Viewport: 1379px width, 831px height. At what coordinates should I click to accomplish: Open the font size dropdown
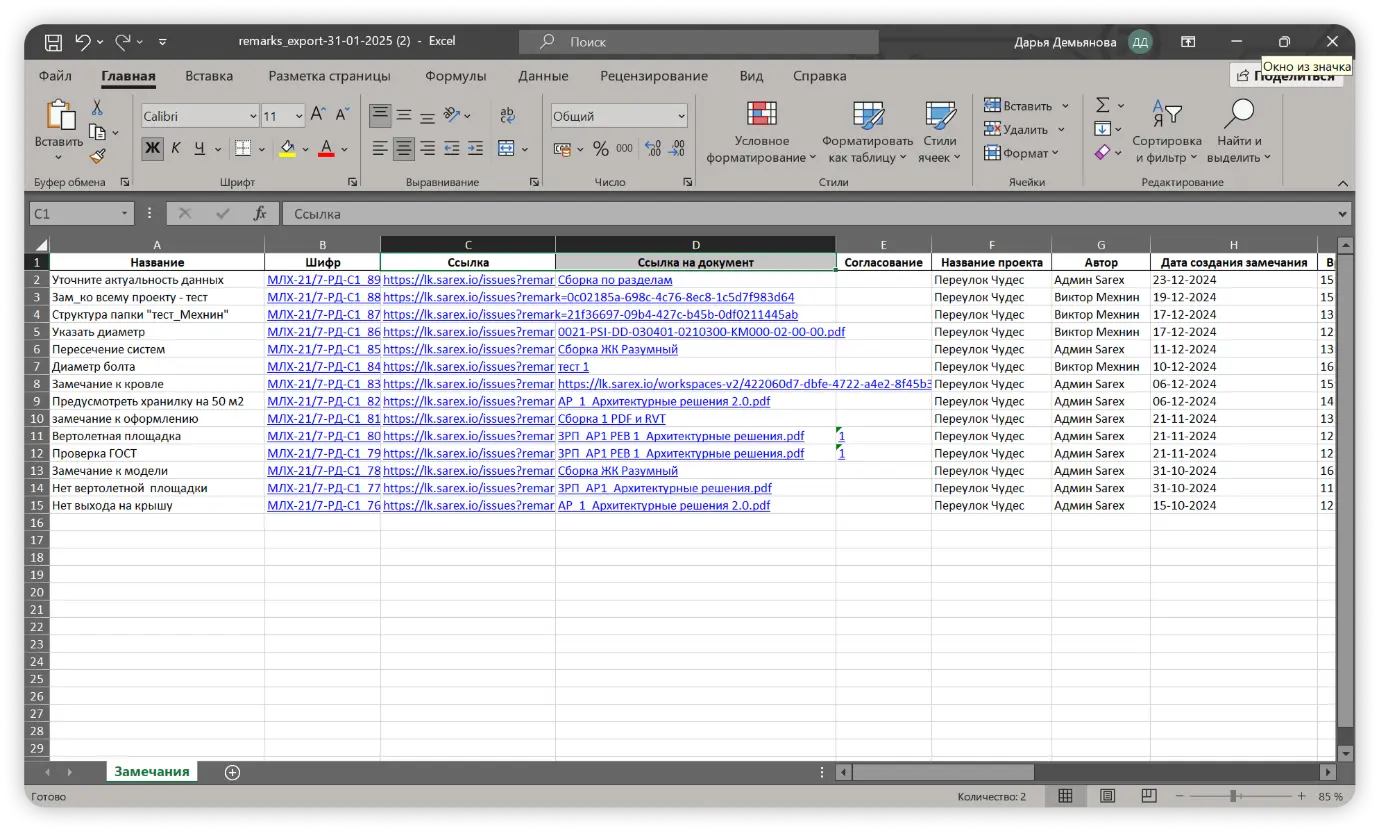pyautogui.click(x=298, y=116)
